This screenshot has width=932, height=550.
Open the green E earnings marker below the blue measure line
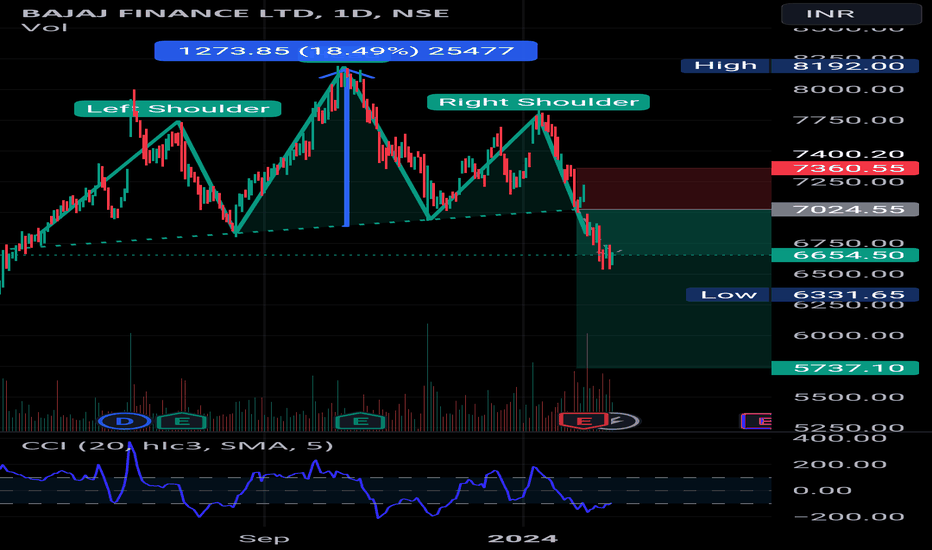(361, 422)
